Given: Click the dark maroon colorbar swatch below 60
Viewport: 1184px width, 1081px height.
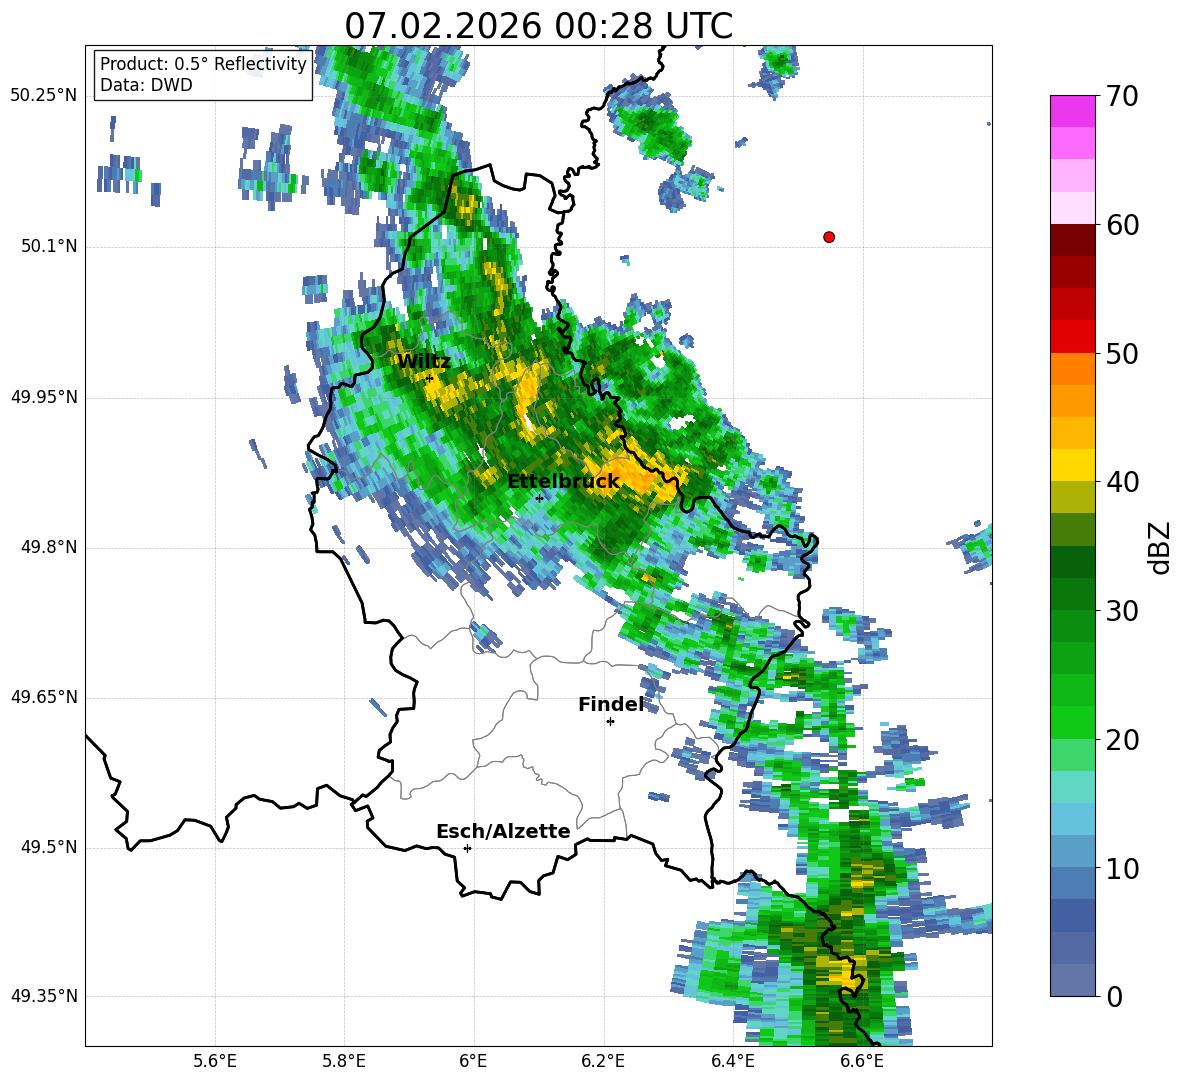Looking at the screenshot, I should [x=1072, y=240].
